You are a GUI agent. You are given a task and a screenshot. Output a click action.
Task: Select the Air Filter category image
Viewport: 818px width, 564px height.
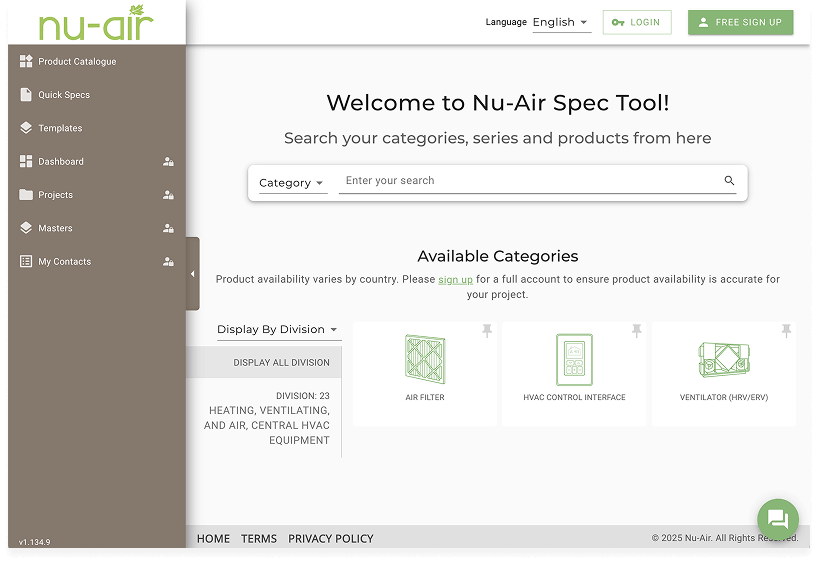point(425,358)
